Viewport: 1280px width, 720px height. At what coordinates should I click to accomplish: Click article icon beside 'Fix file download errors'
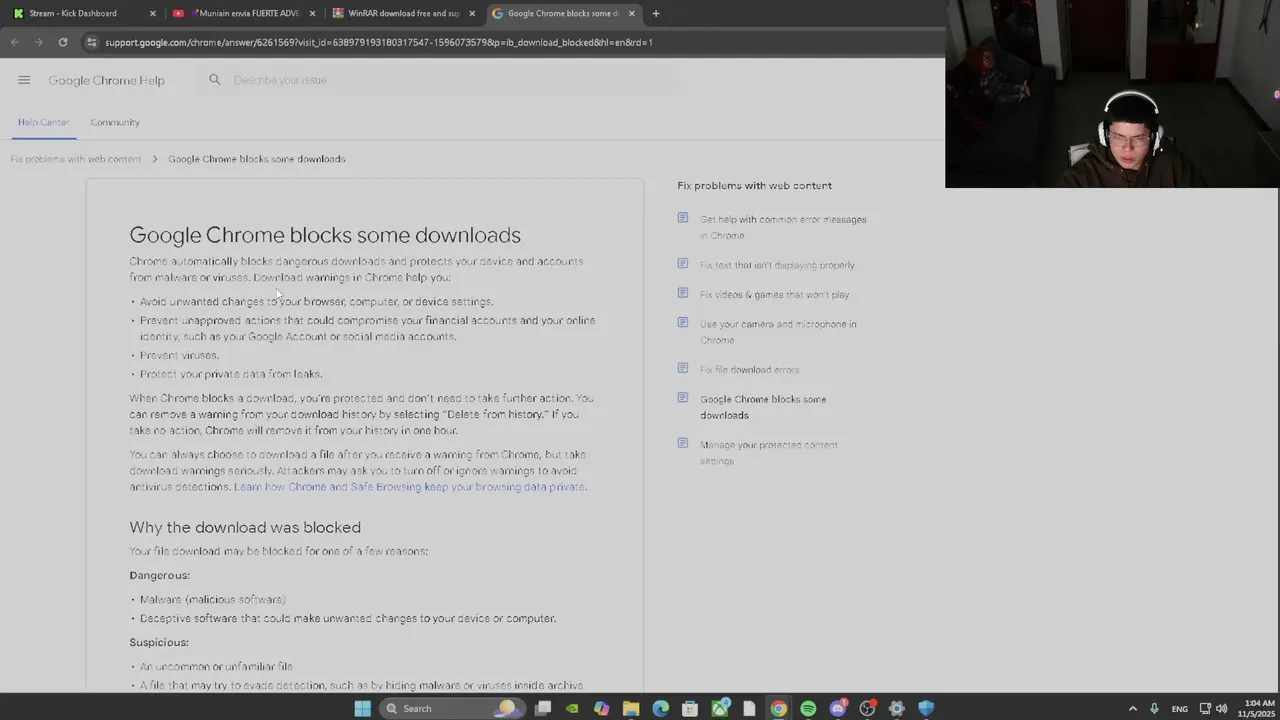coord(683,369)
